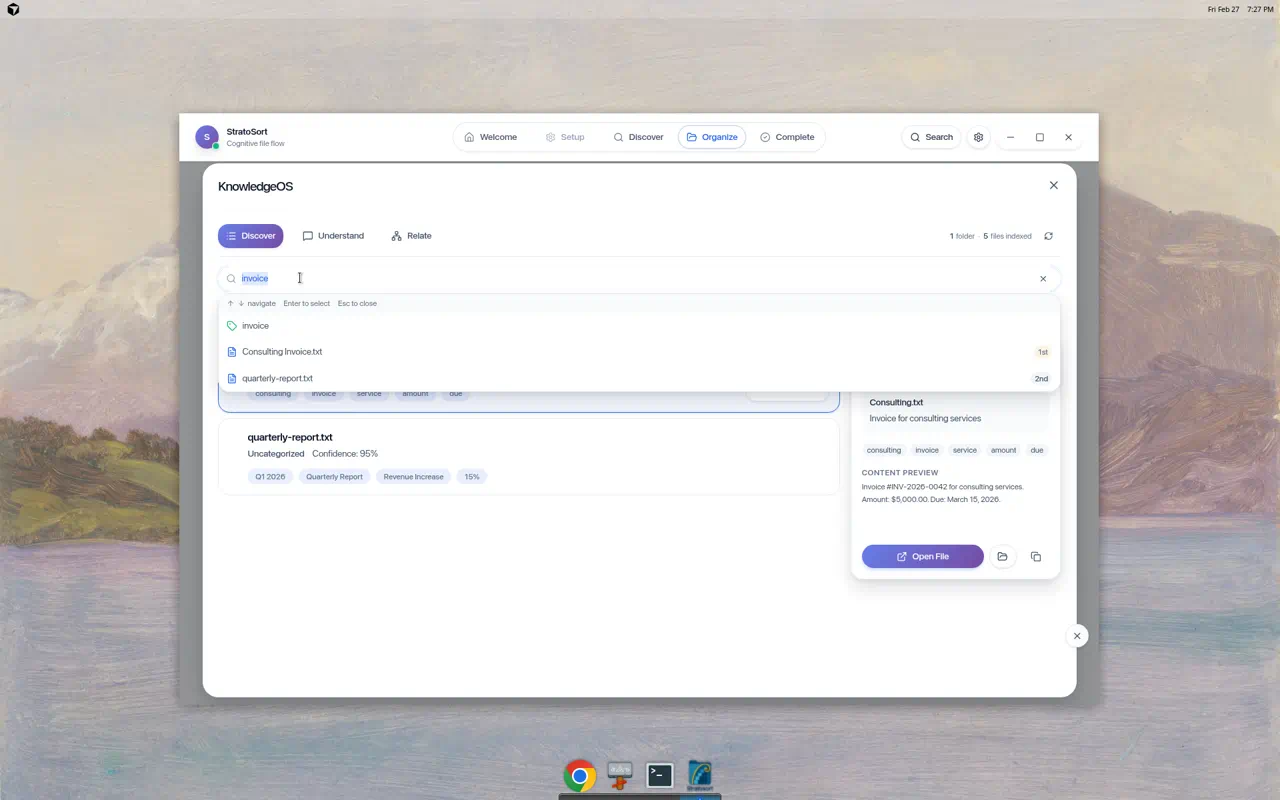Open the settings gear icon

coord(978,137)
